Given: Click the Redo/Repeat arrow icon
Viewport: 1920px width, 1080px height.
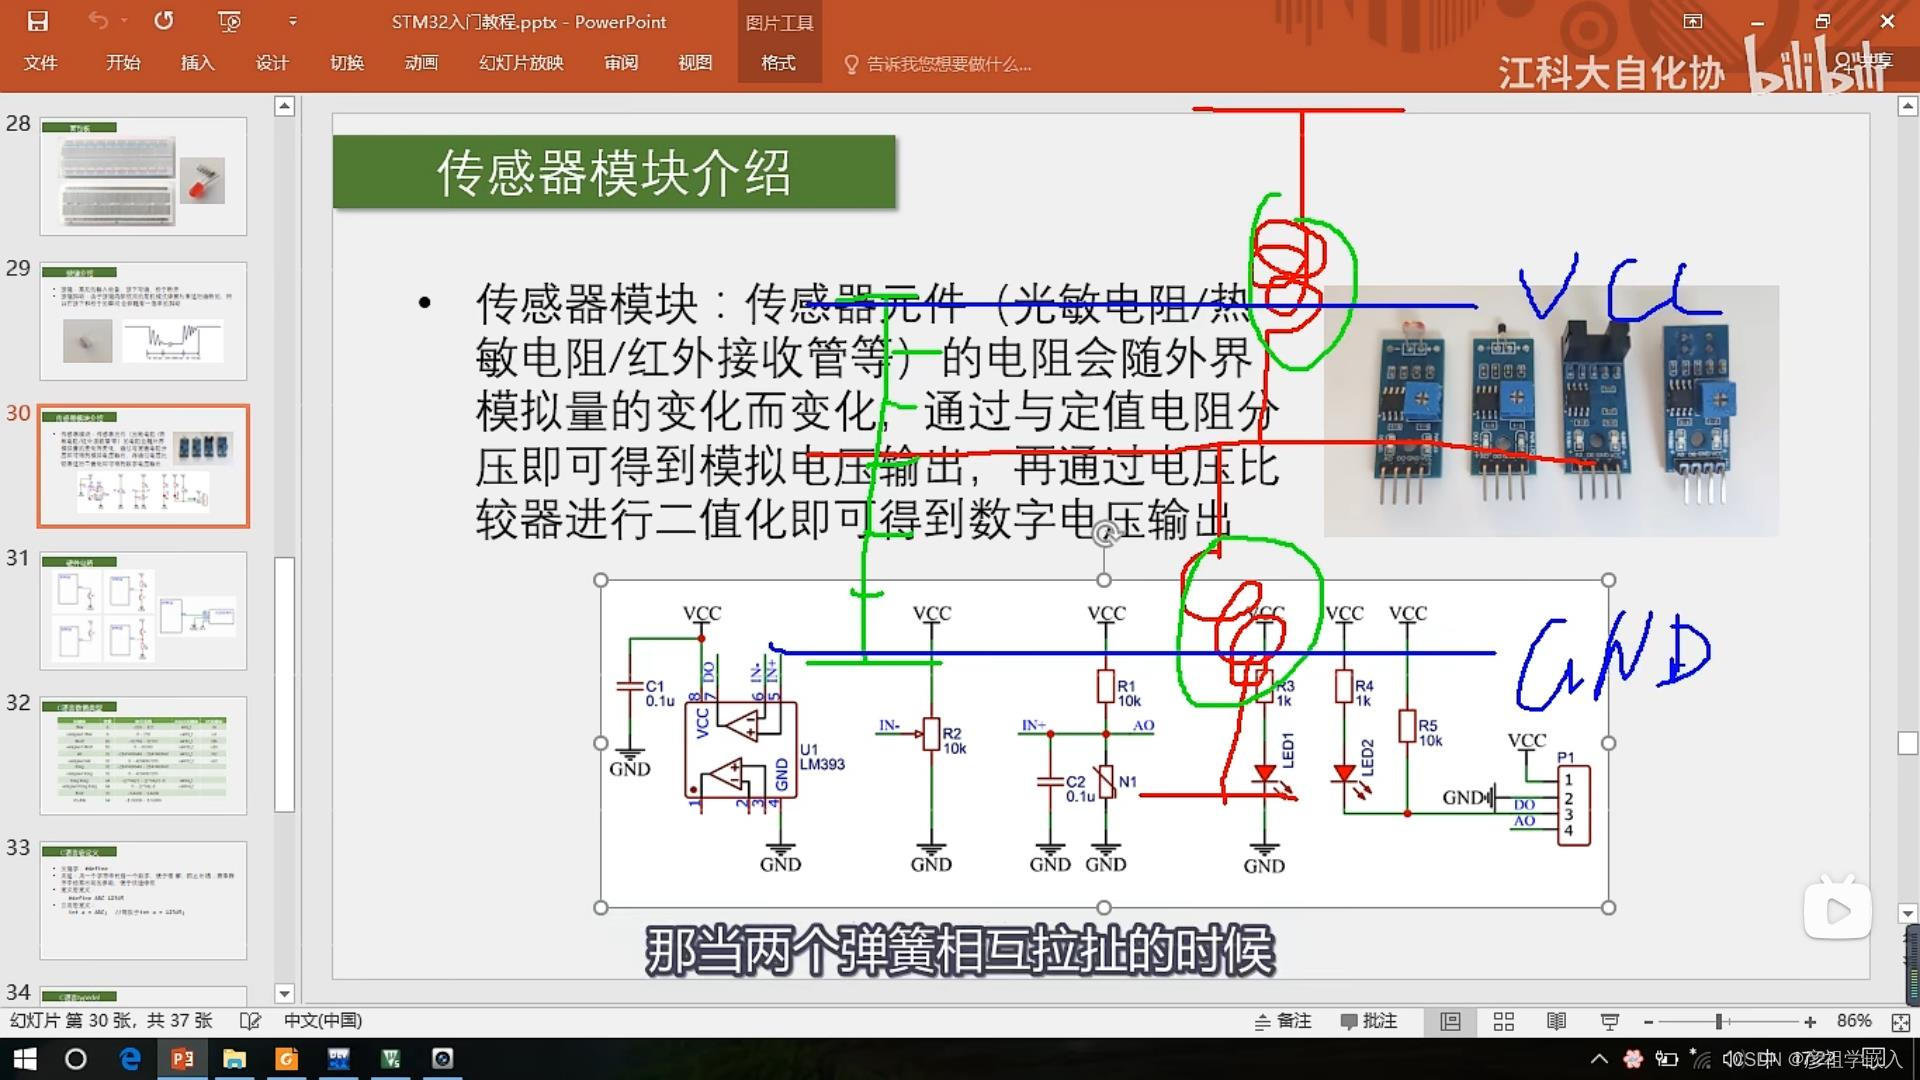Looking at the screenshot, I should 164,21.
